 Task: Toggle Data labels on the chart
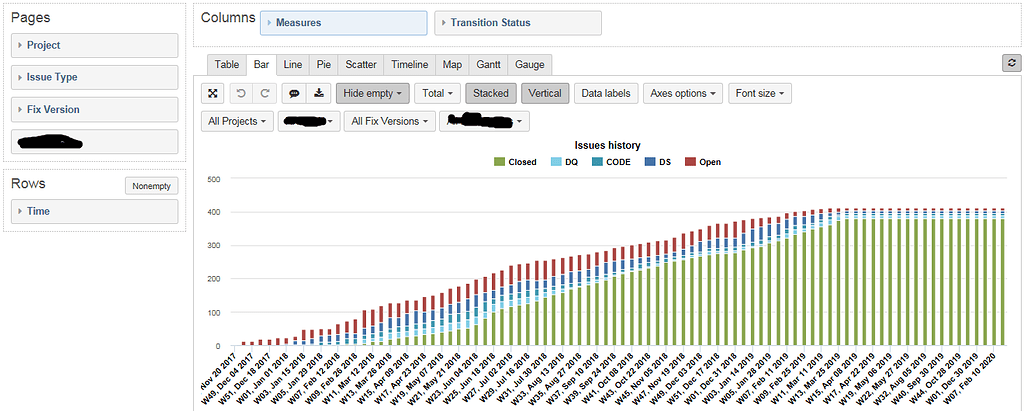pyautogui.click(x=606, y=93)
